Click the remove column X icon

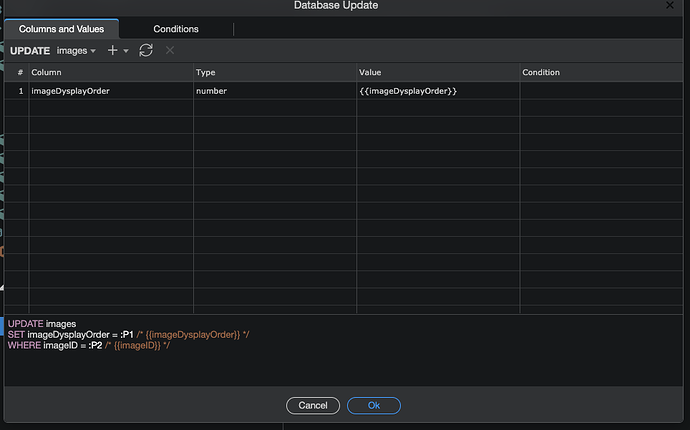(170, 50)
